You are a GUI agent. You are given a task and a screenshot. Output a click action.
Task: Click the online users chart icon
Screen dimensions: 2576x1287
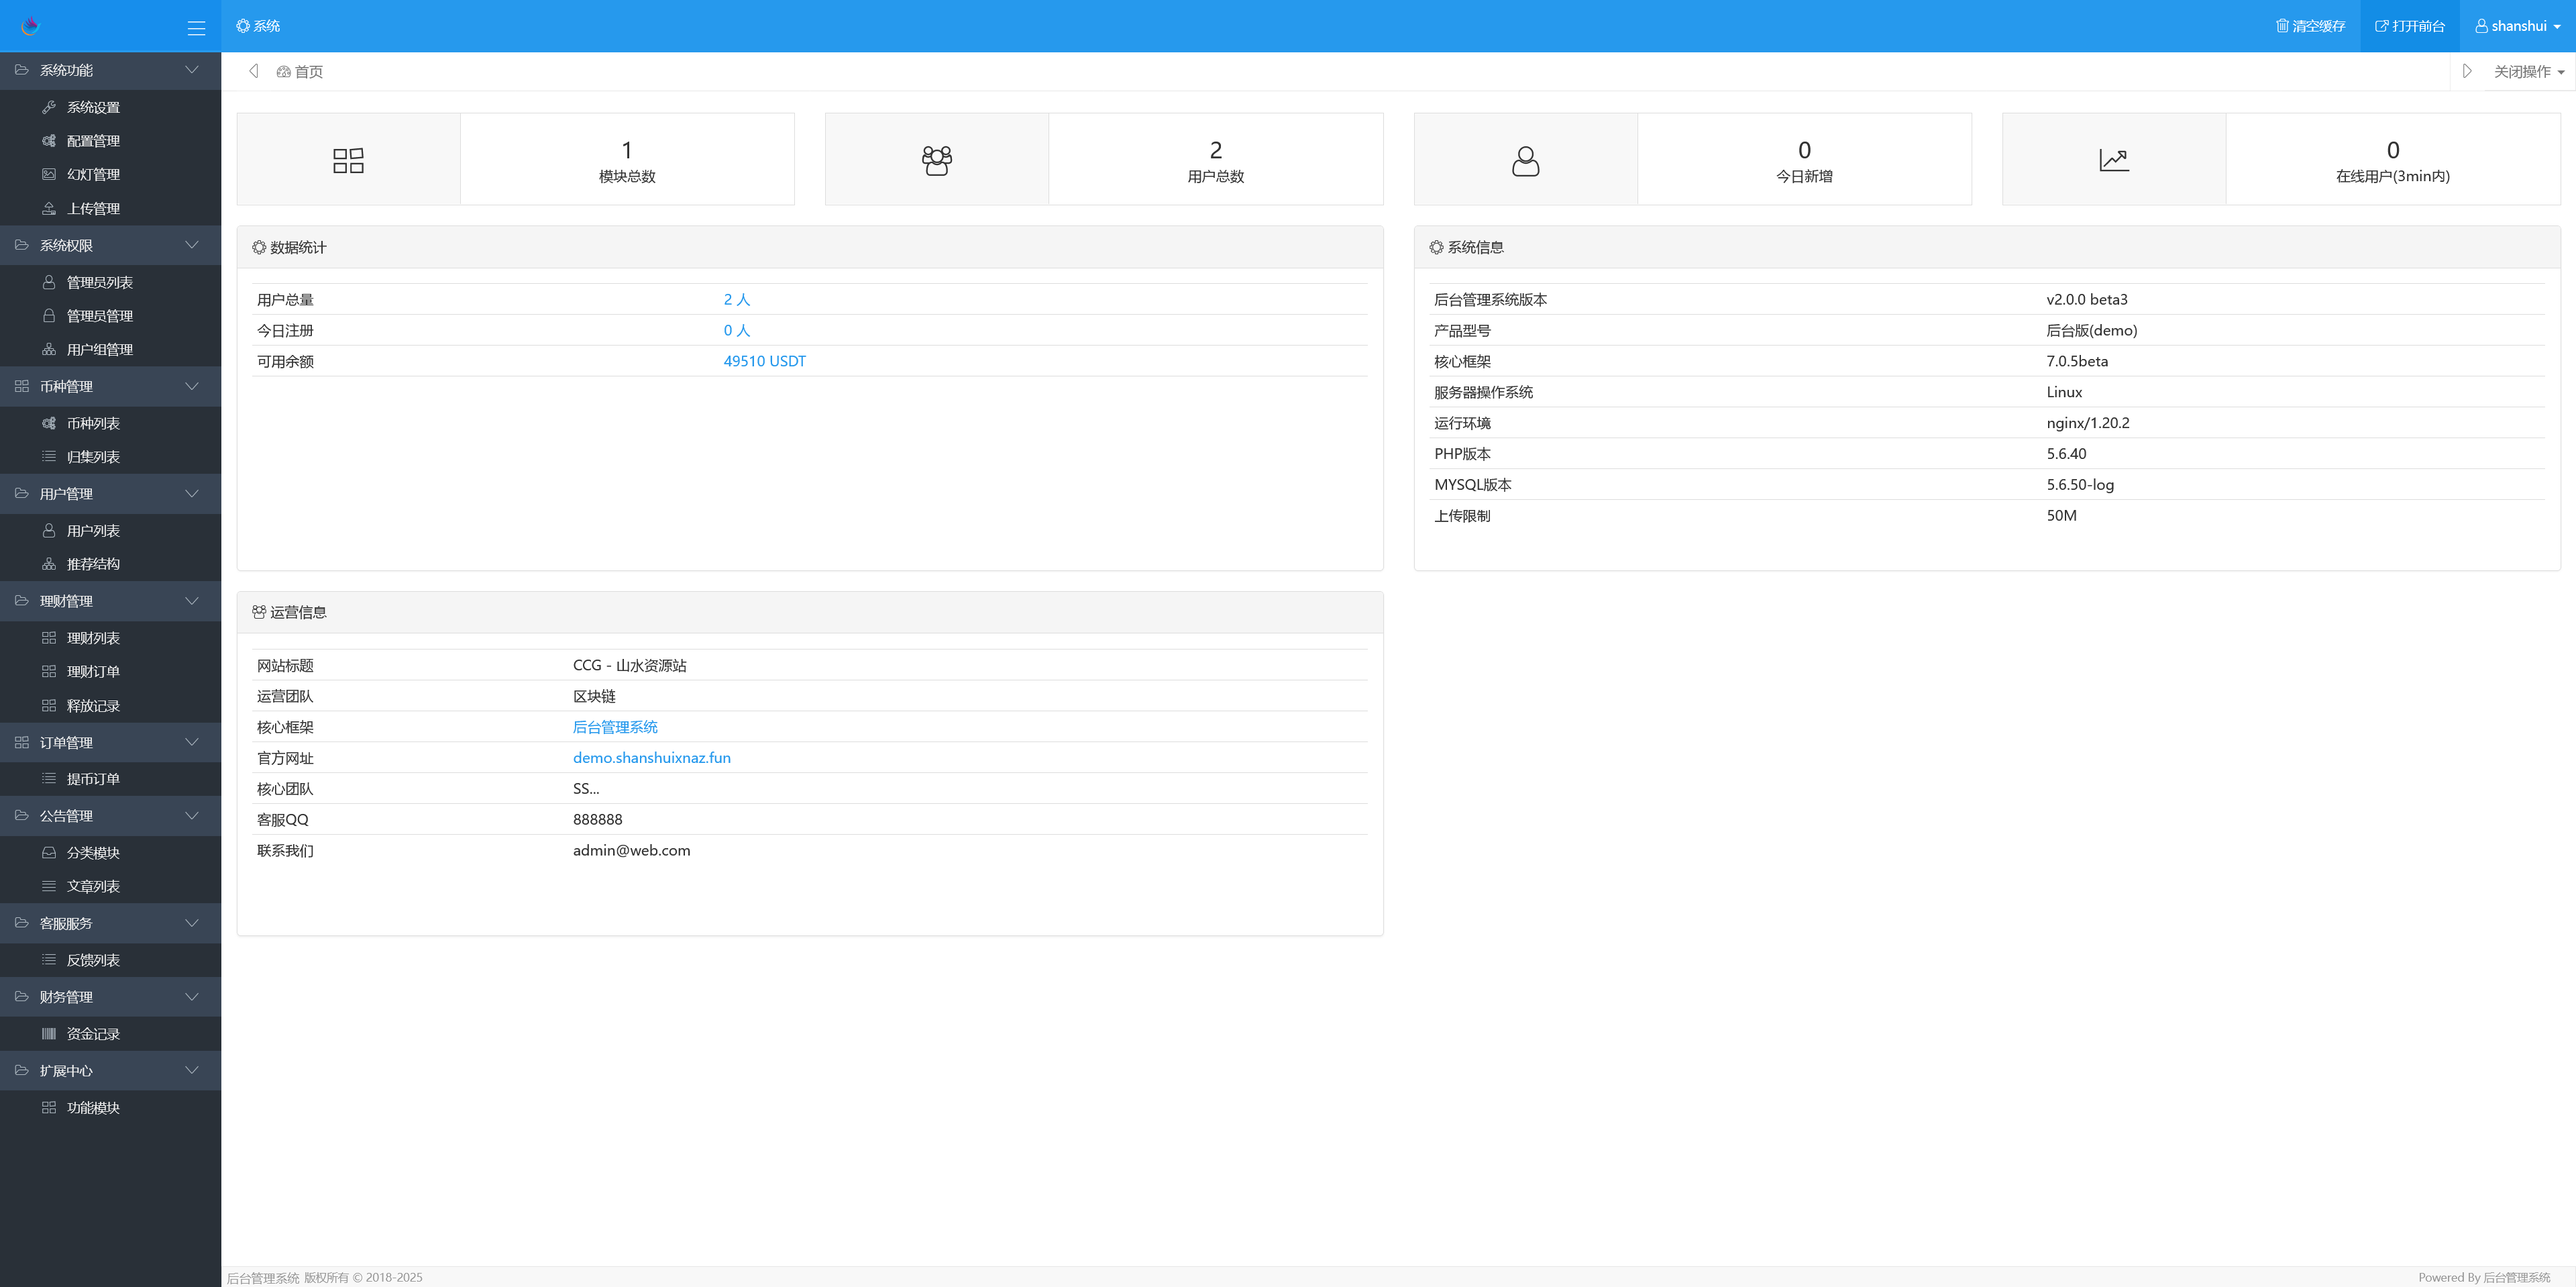click(x=2113, y=160)
